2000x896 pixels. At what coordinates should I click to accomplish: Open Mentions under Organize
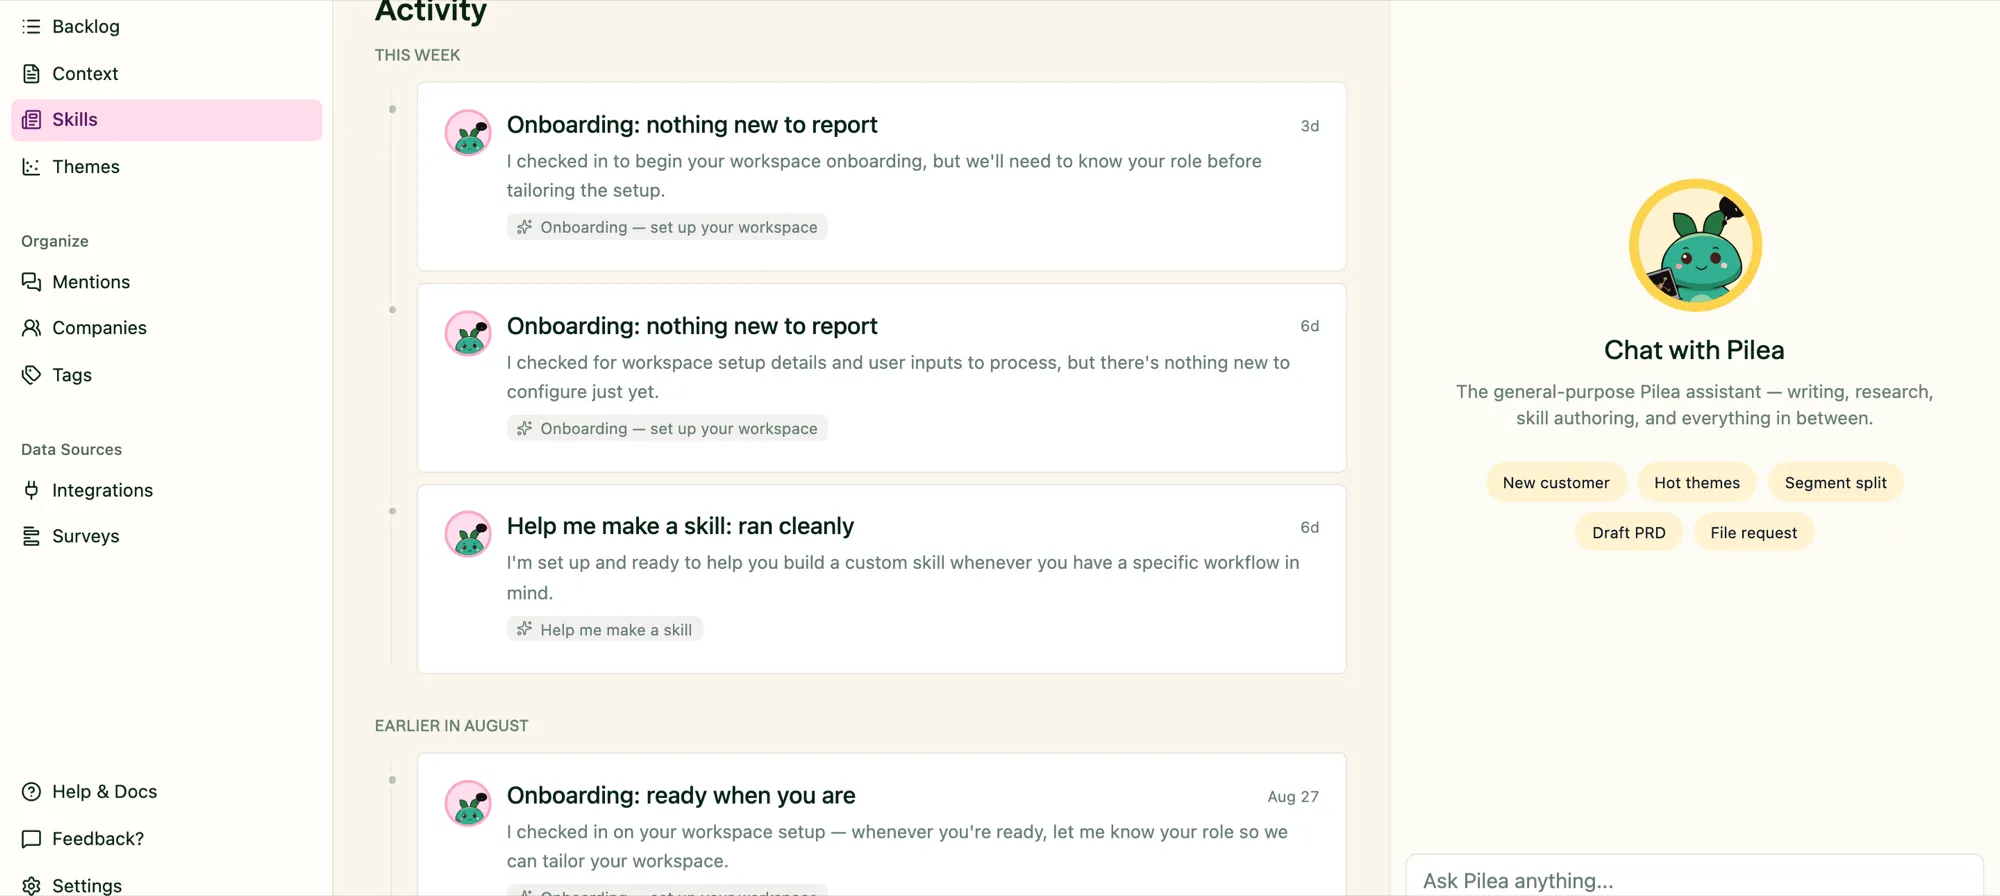tap(166, 282)
